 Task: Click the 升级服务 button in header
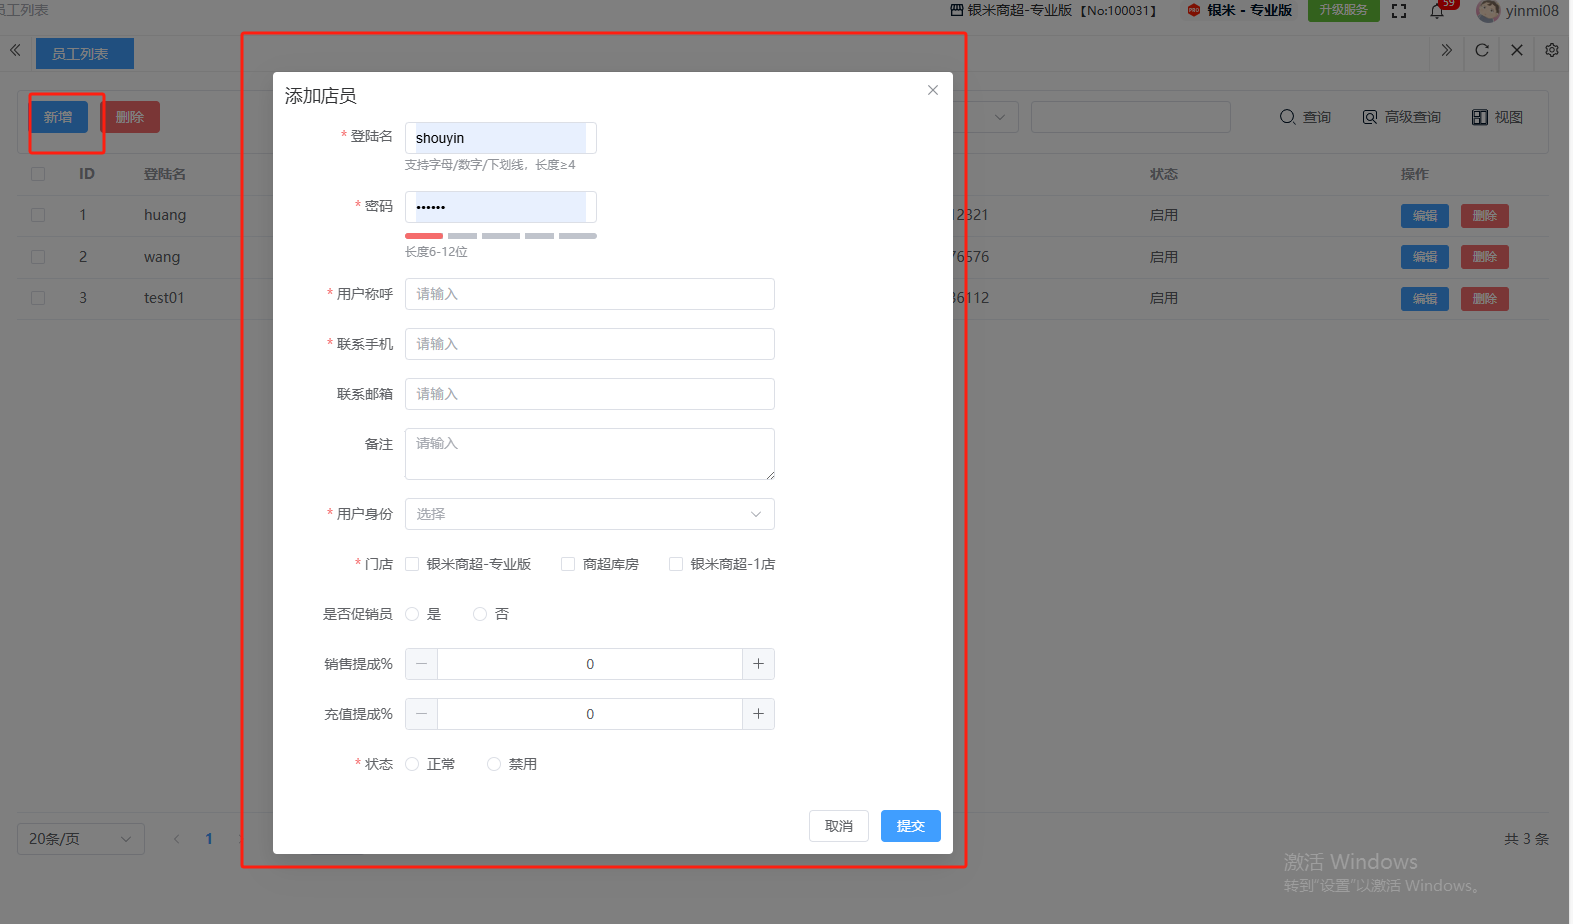(1343, 10)
